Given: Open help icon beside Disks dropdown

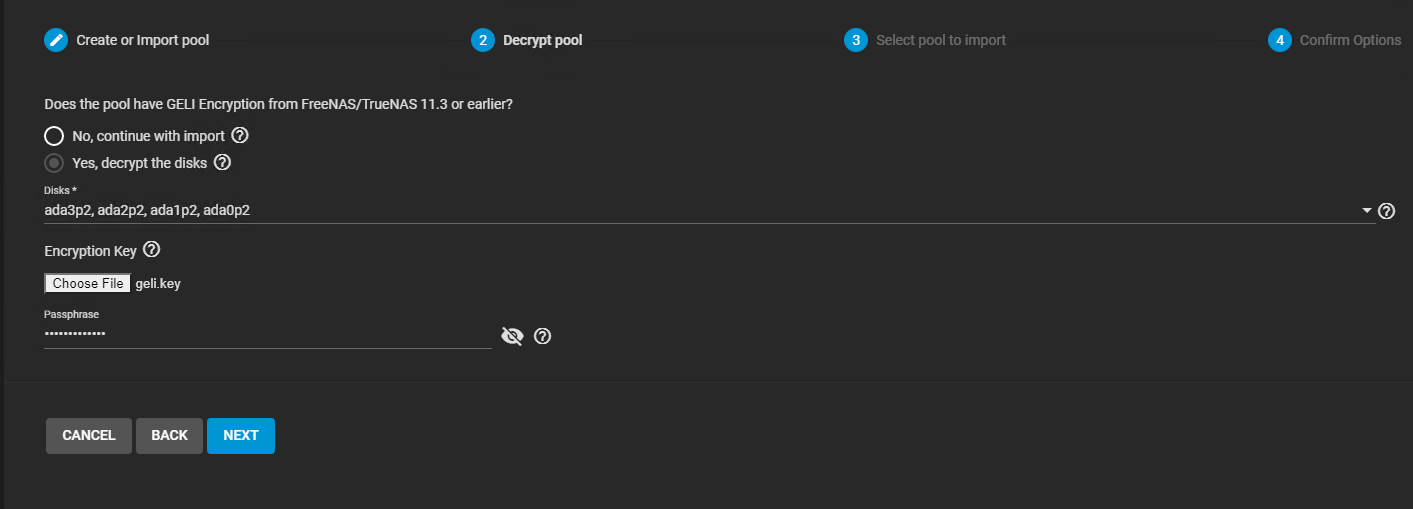Looking at the screenshot, I should click(1386, 211).
